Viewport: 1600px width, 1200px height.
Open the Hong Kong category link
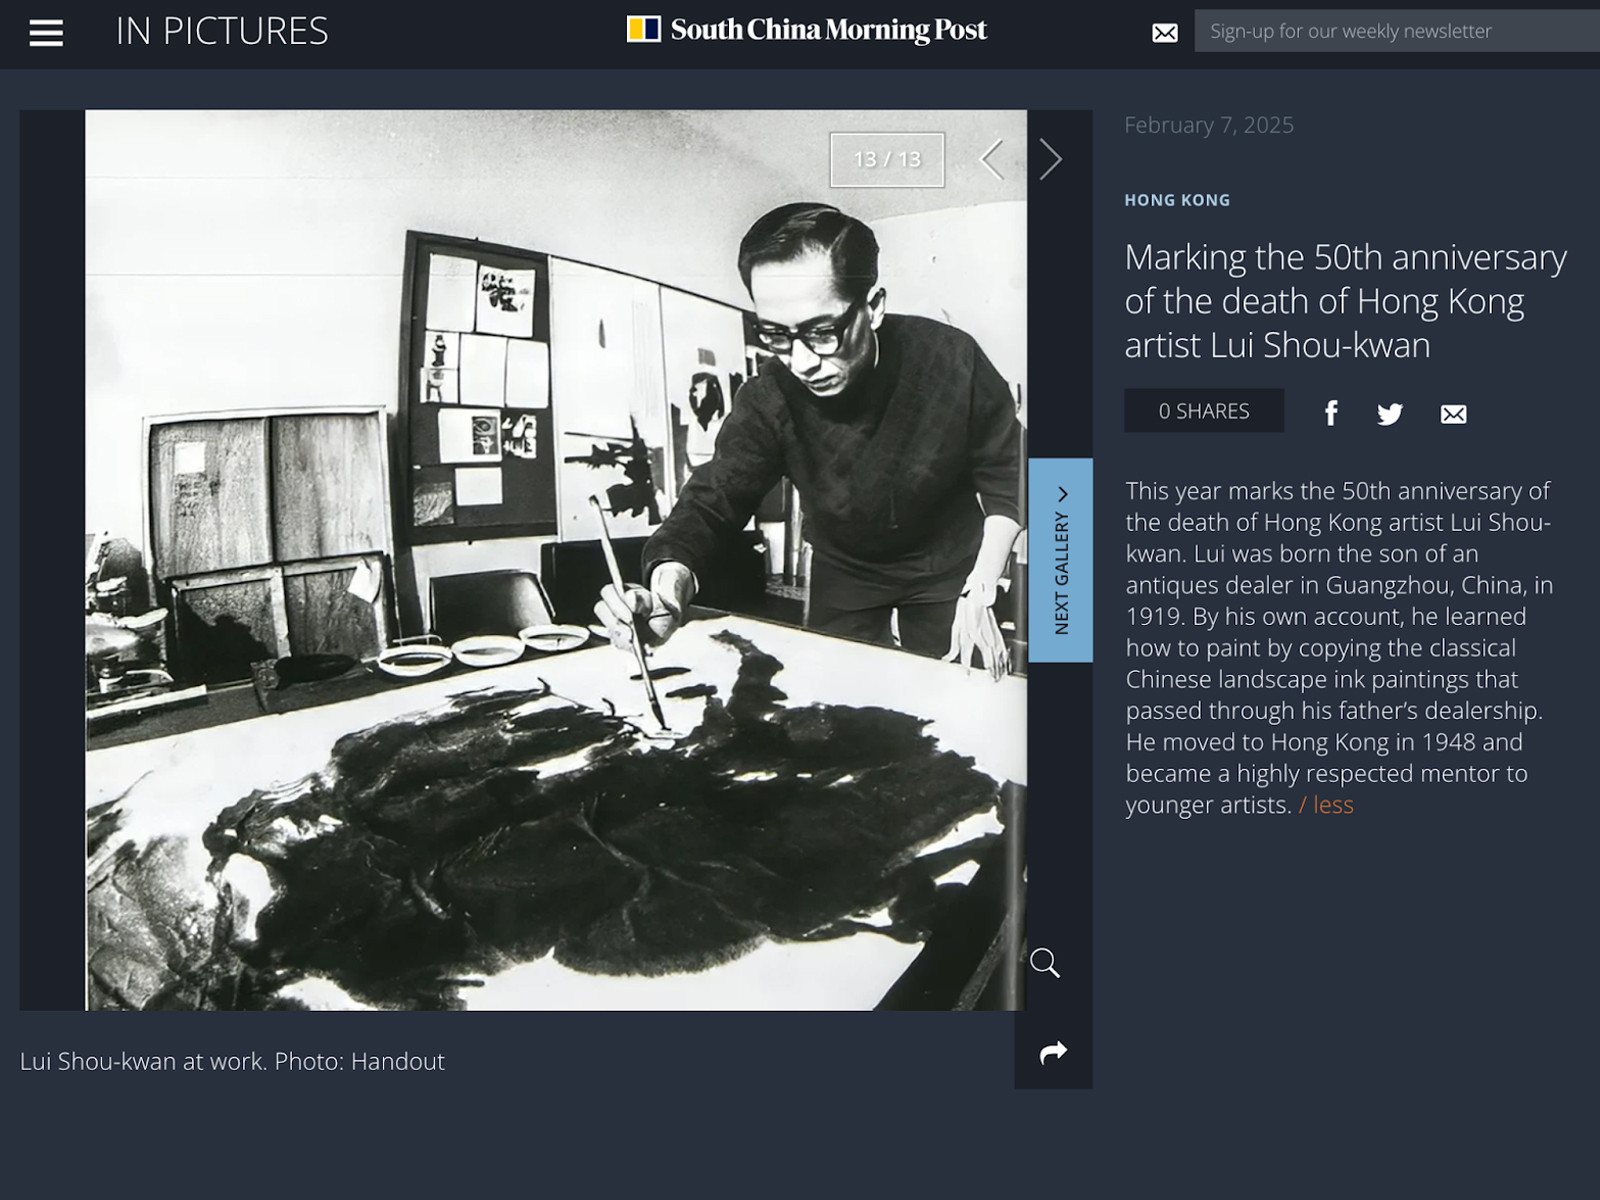[1177, 200]
